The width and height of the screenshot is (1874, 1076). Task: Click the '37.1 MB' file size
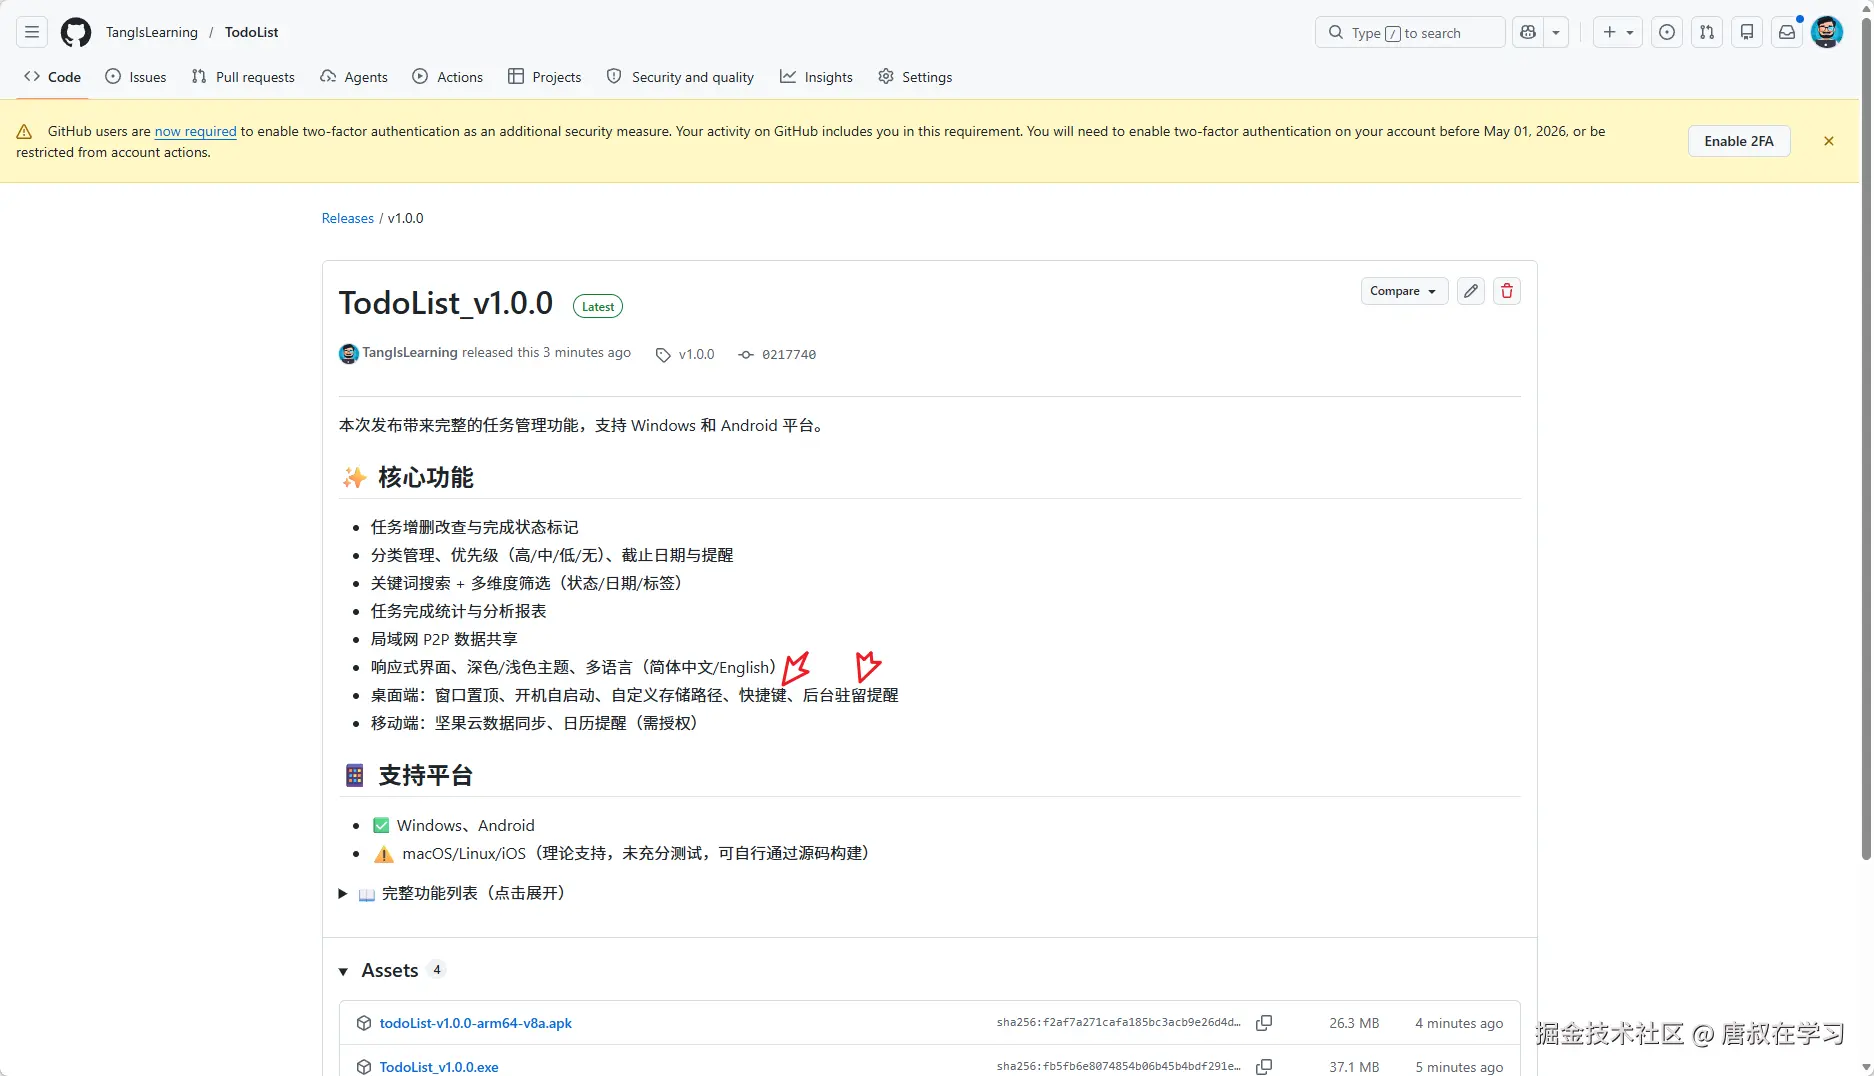[1354, 1067]
